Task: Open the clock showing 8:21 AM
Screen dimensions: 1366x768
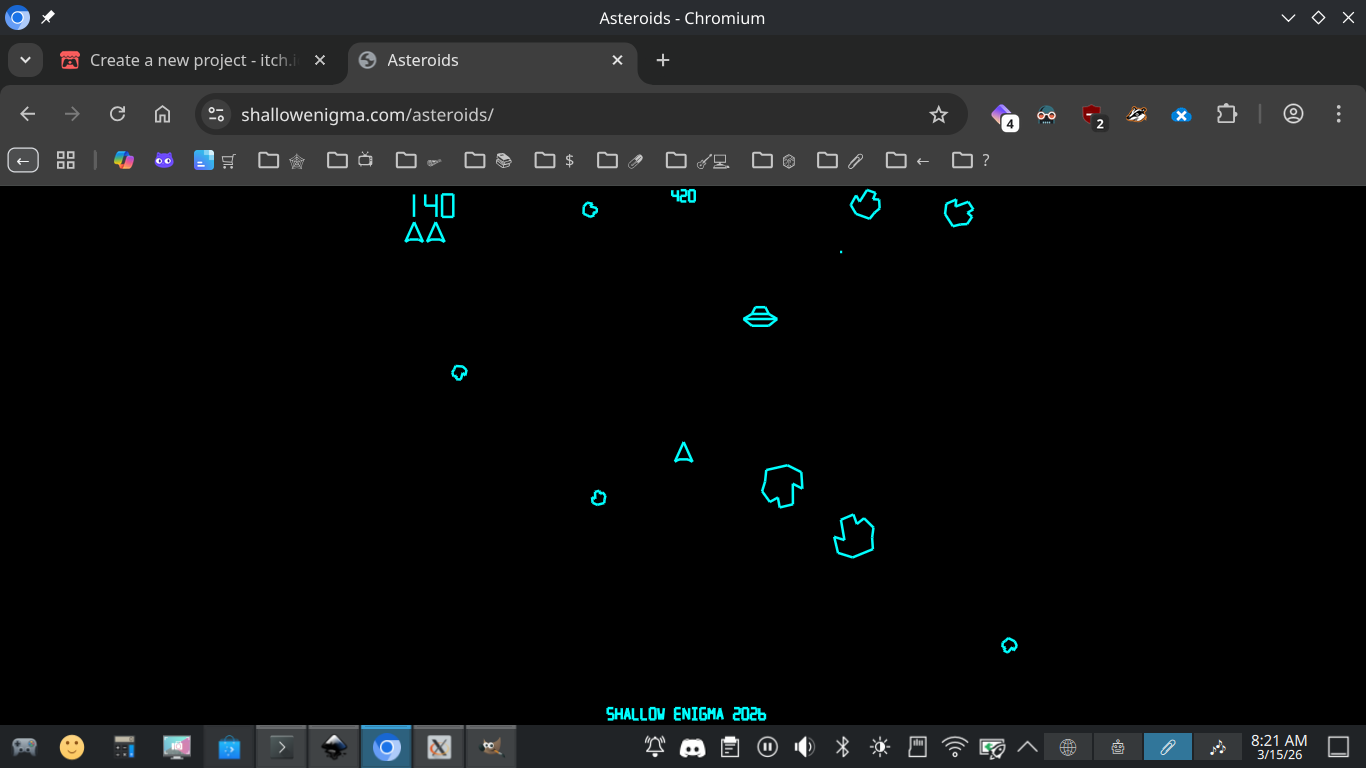Action: click(1279, 747)
